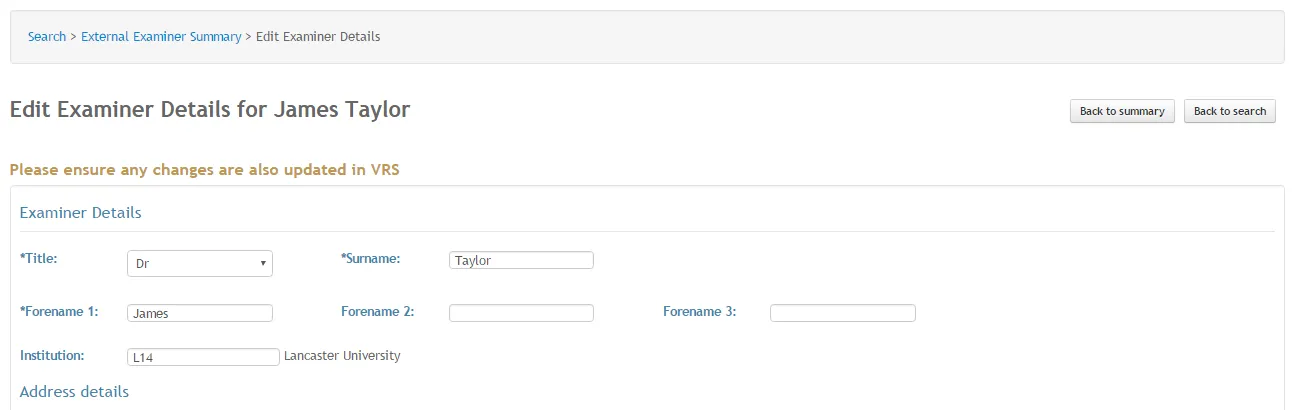Click the Lancaster University institution name
Image resolution: width=1308 pixels, height=410 pixels.
(342, 355)
